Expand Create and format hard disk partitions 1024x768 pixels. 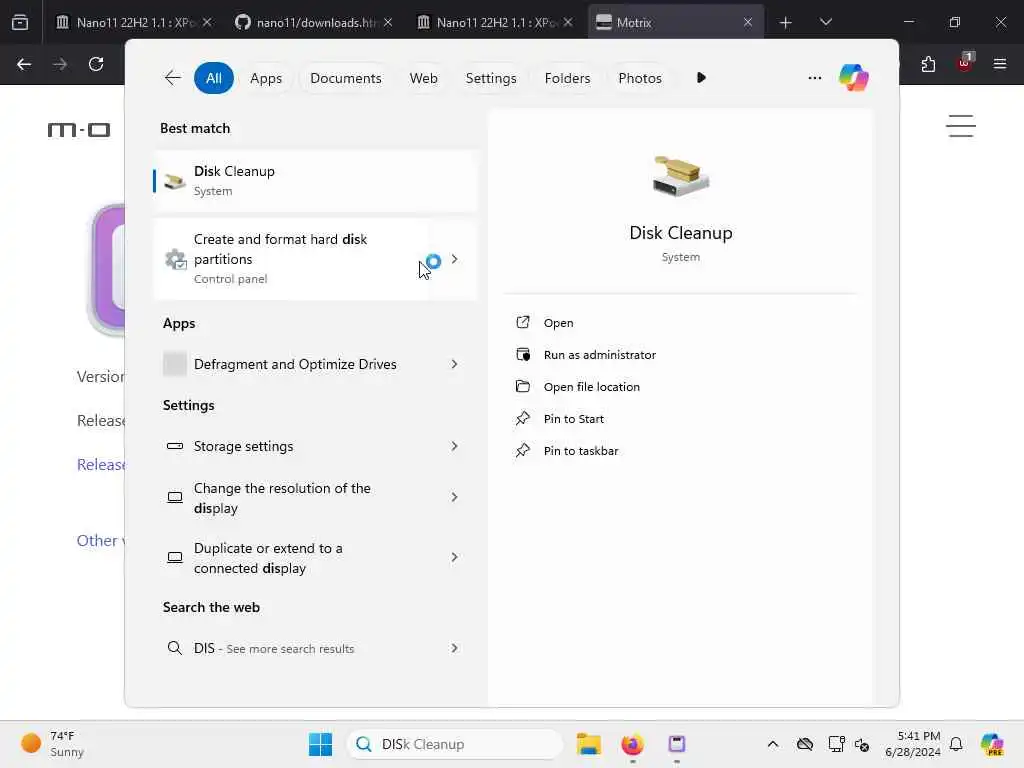pos(455,259)
